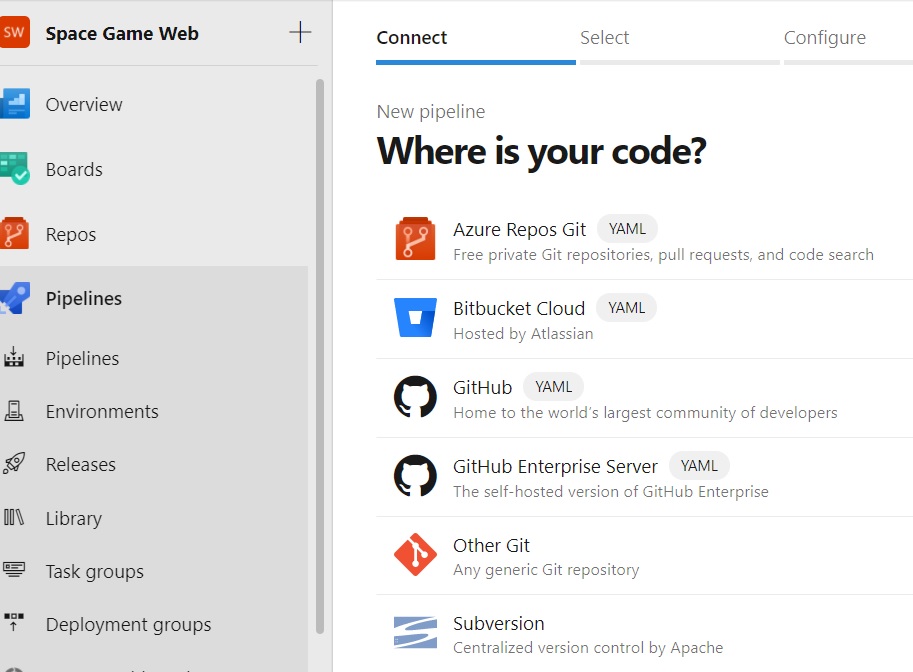Open Environments under Pipelines
913x672 pixels.
102,411
